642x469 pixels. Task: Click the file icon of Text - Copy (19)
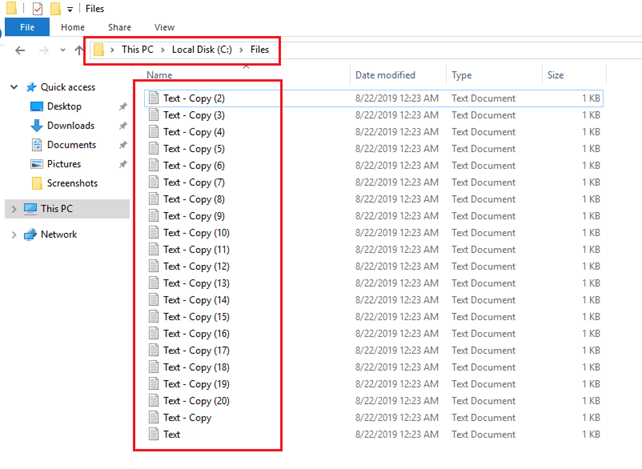tap(154, 384)
